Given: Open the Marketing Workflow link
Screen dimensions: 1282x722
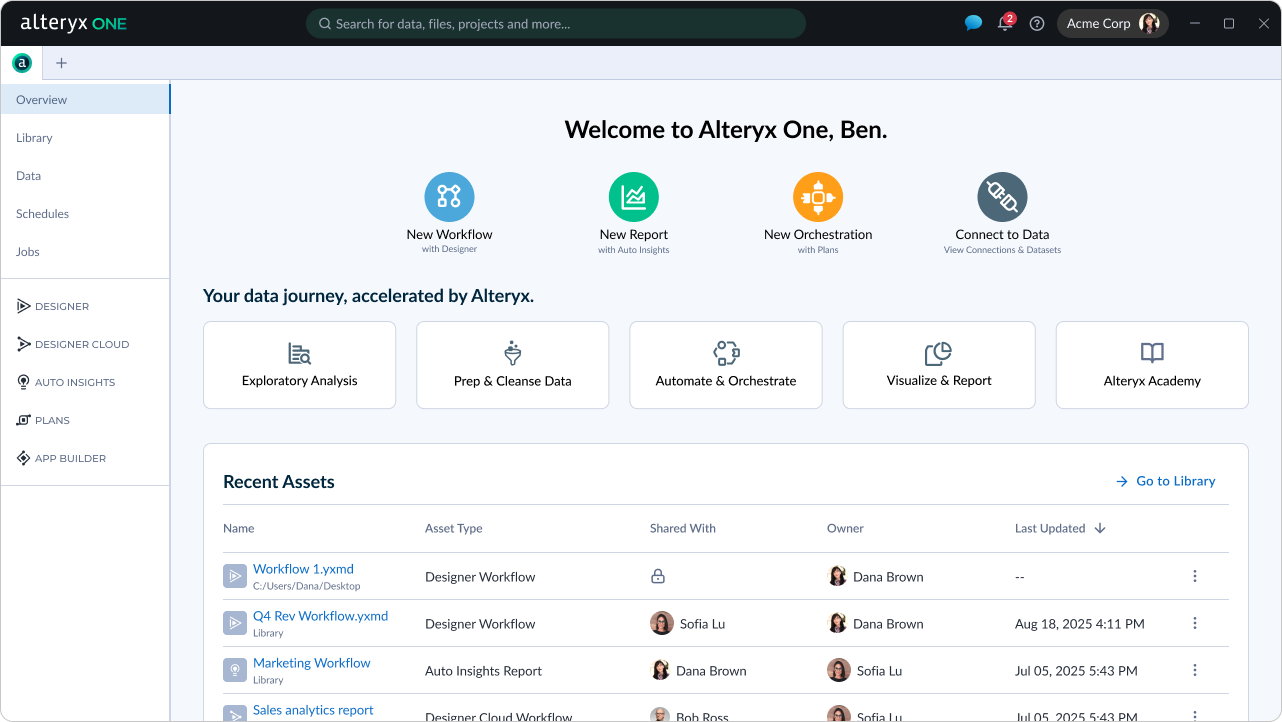Looking at the screenshot, I should tap(311, 663).
